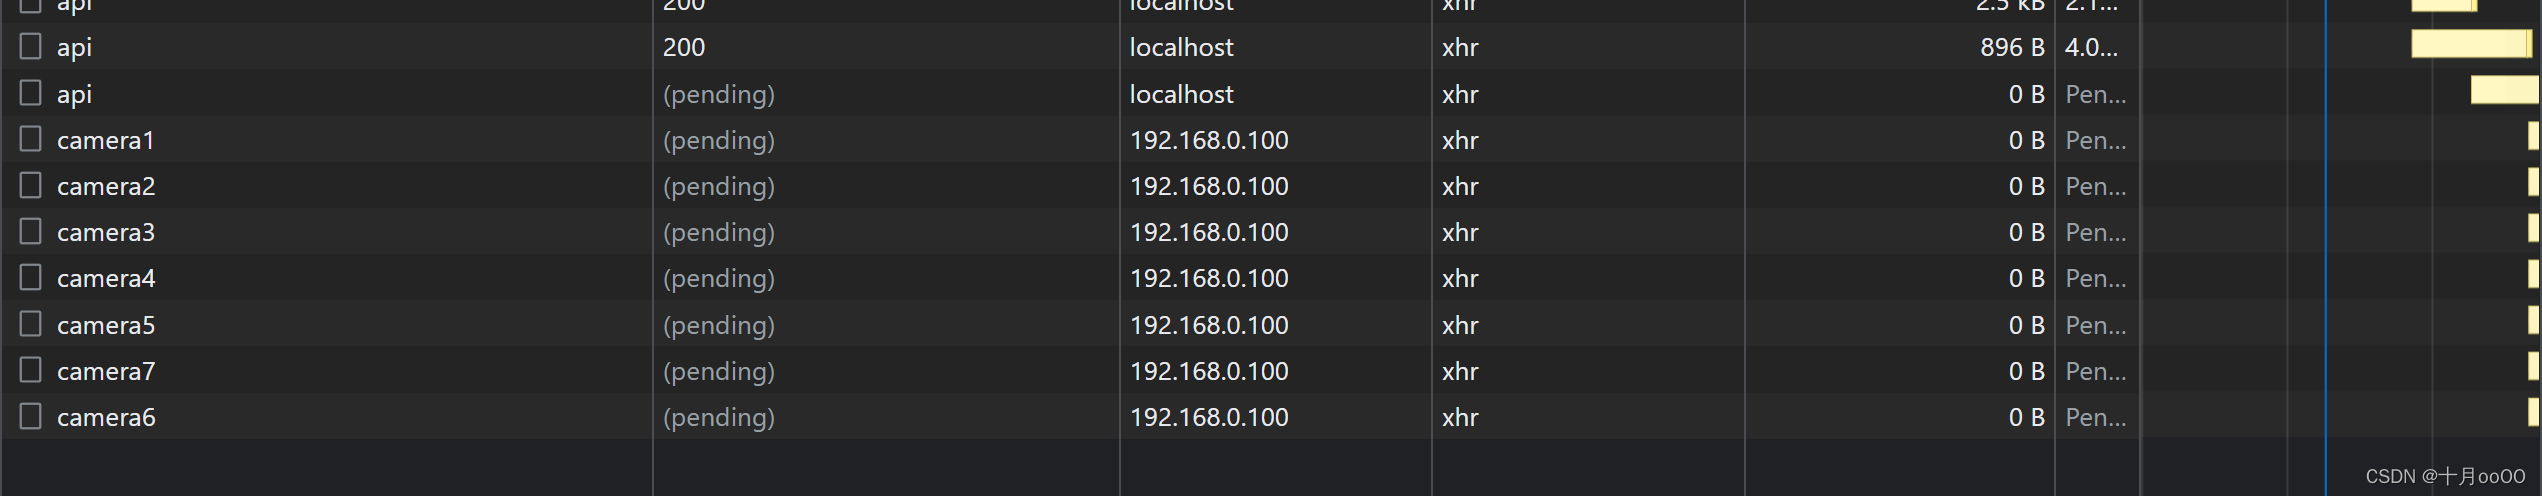The image size is (2542, 496).
Task: Click the waterfall bar of camera1
Action: click(x=2534, y=135)
